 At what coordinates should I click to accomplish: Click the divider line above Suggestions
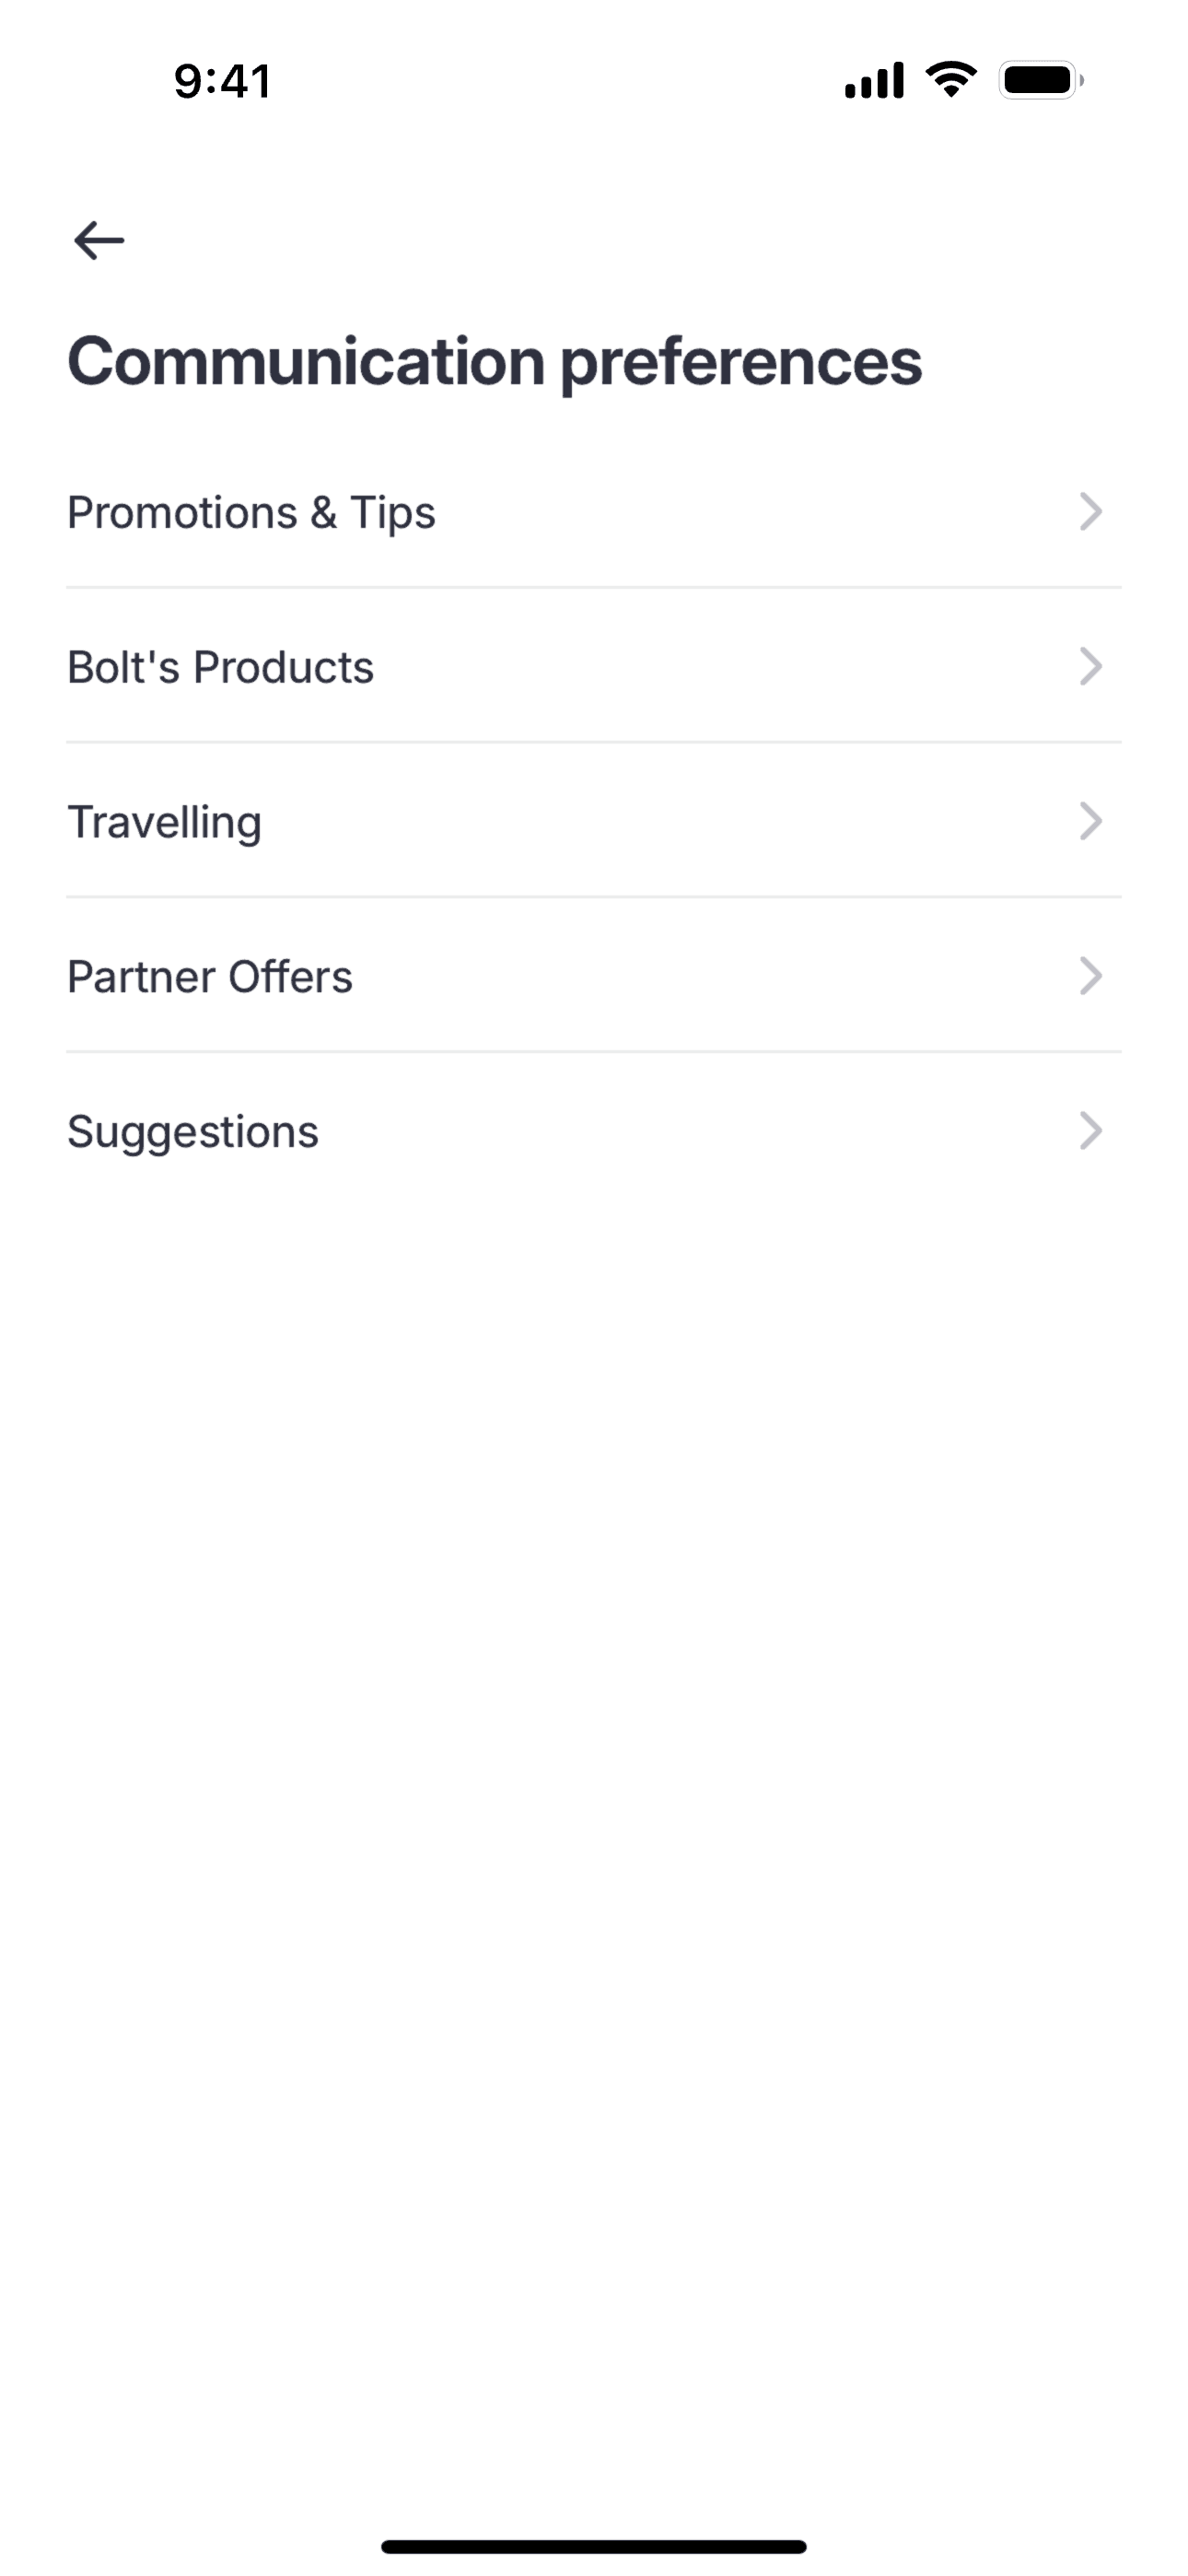[594, 1052]
